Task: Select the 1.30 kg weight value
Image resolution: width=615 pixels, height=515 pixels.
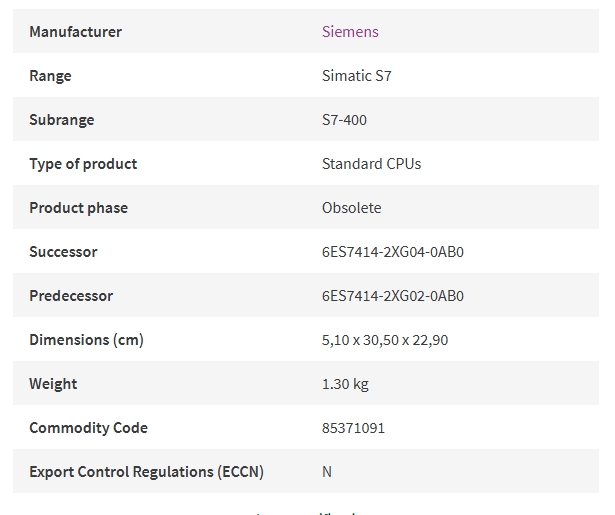Action: pos(345,384)
